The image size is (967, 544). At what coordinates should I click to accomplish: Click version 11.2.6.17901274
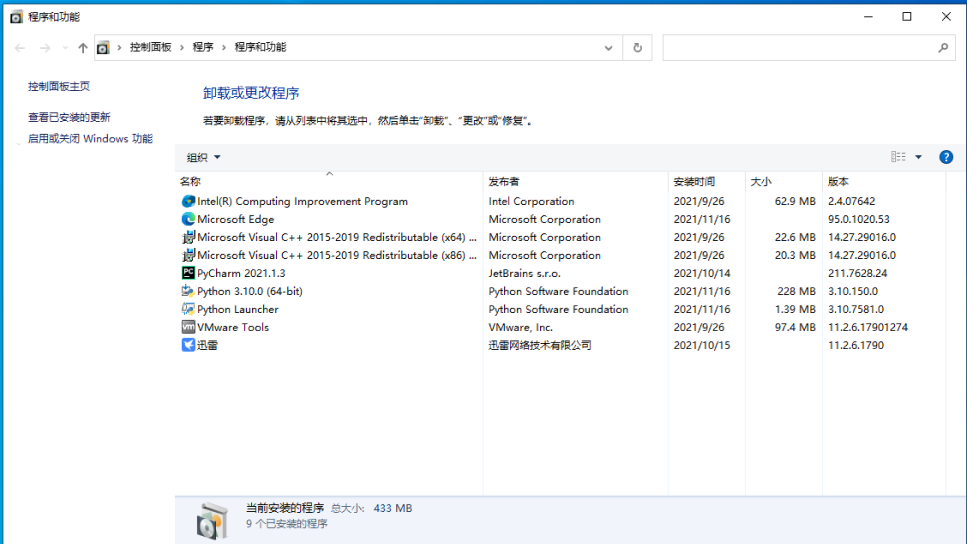pos(868,327)
